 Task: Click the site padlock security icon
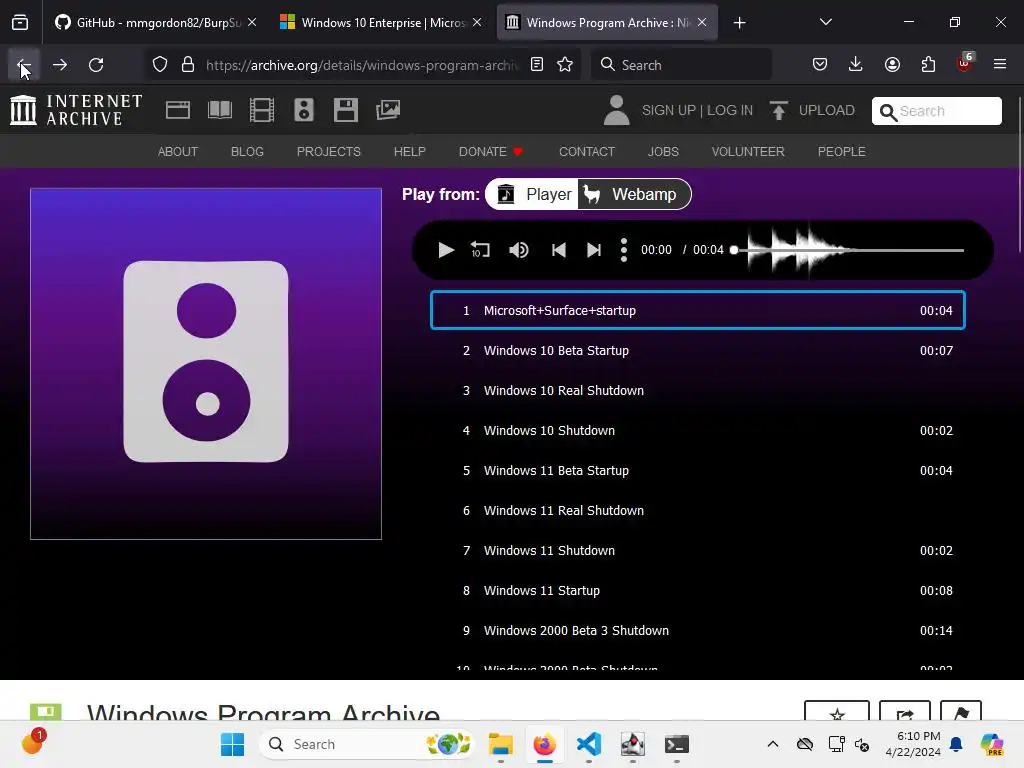tap(188, 65)
